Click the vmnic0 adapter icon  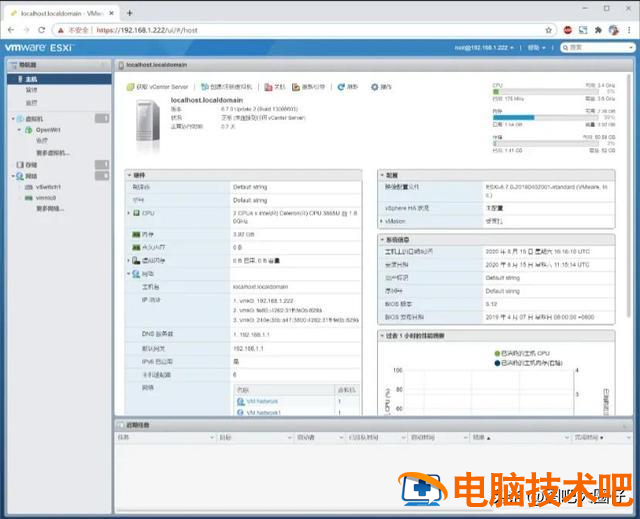click(x=29, y=198)
